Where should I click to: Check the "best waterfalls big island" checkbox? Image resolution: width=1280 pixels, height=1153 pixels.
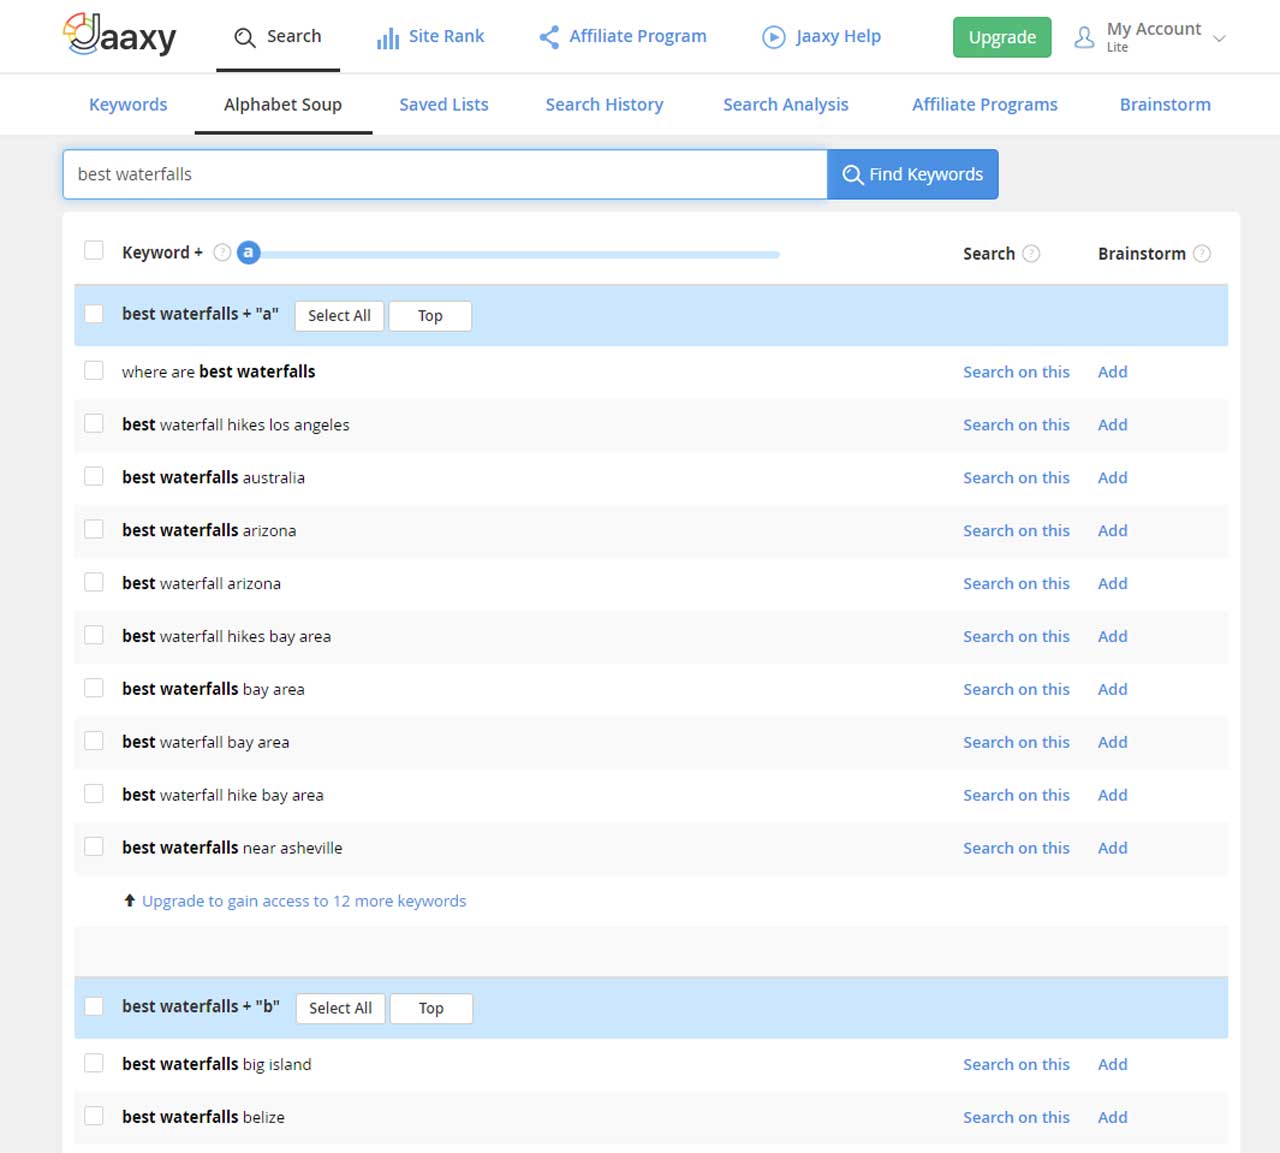click(94, 1063)
